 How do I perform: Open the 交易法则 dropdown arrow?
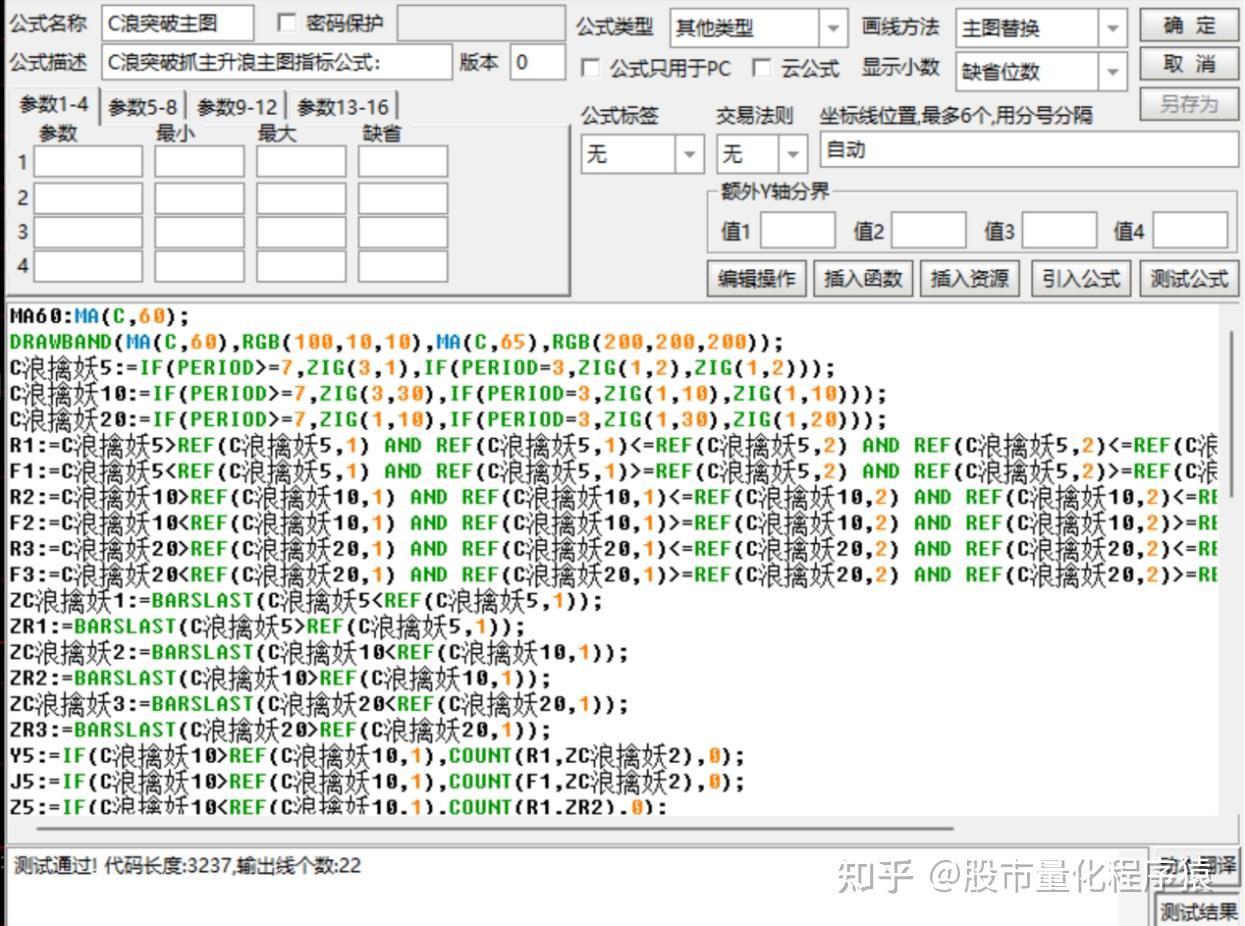[793, 155]
